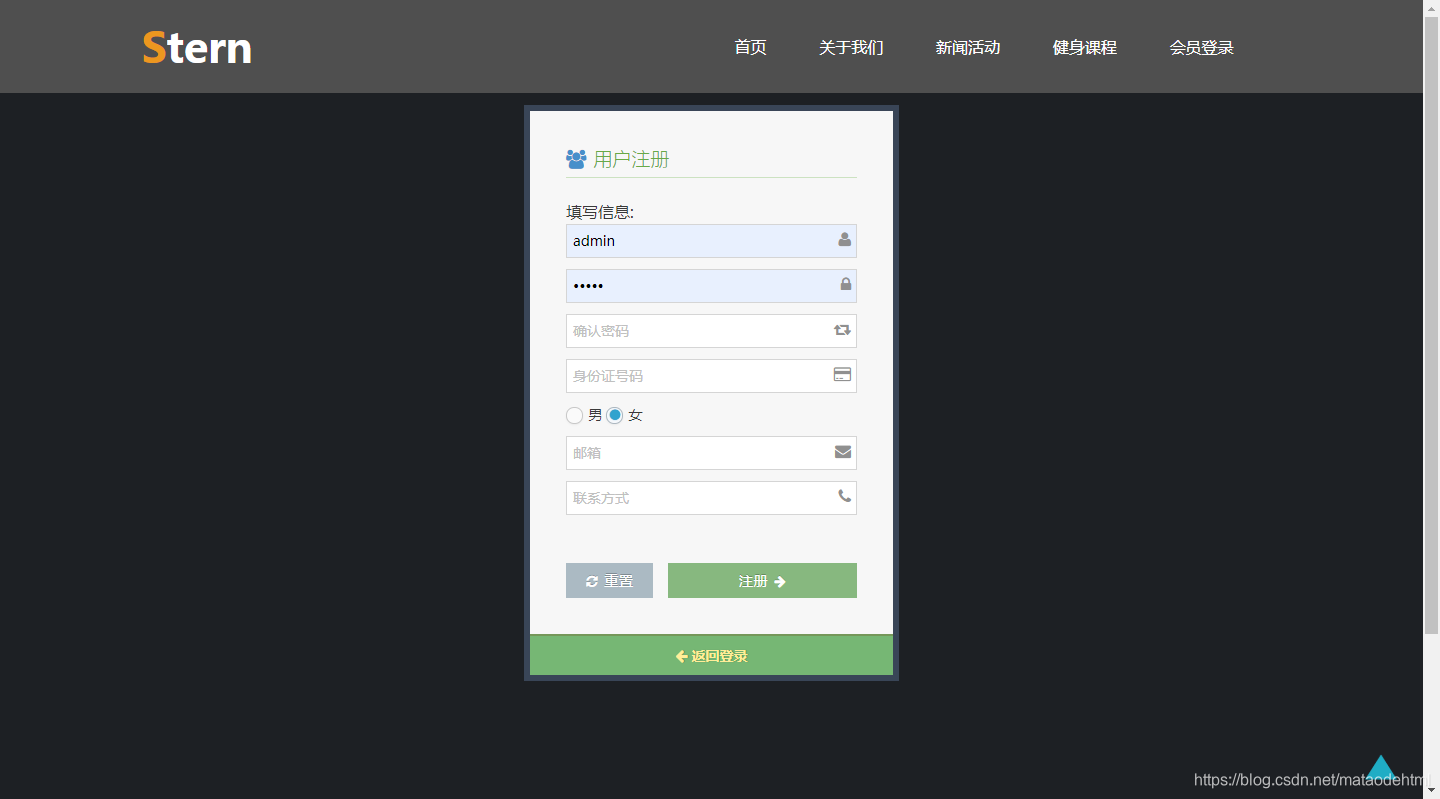The width and height of the screenshot is (1440, 799).
Task: Click the 确认密码 input field
Action: (x=700, y=330)
